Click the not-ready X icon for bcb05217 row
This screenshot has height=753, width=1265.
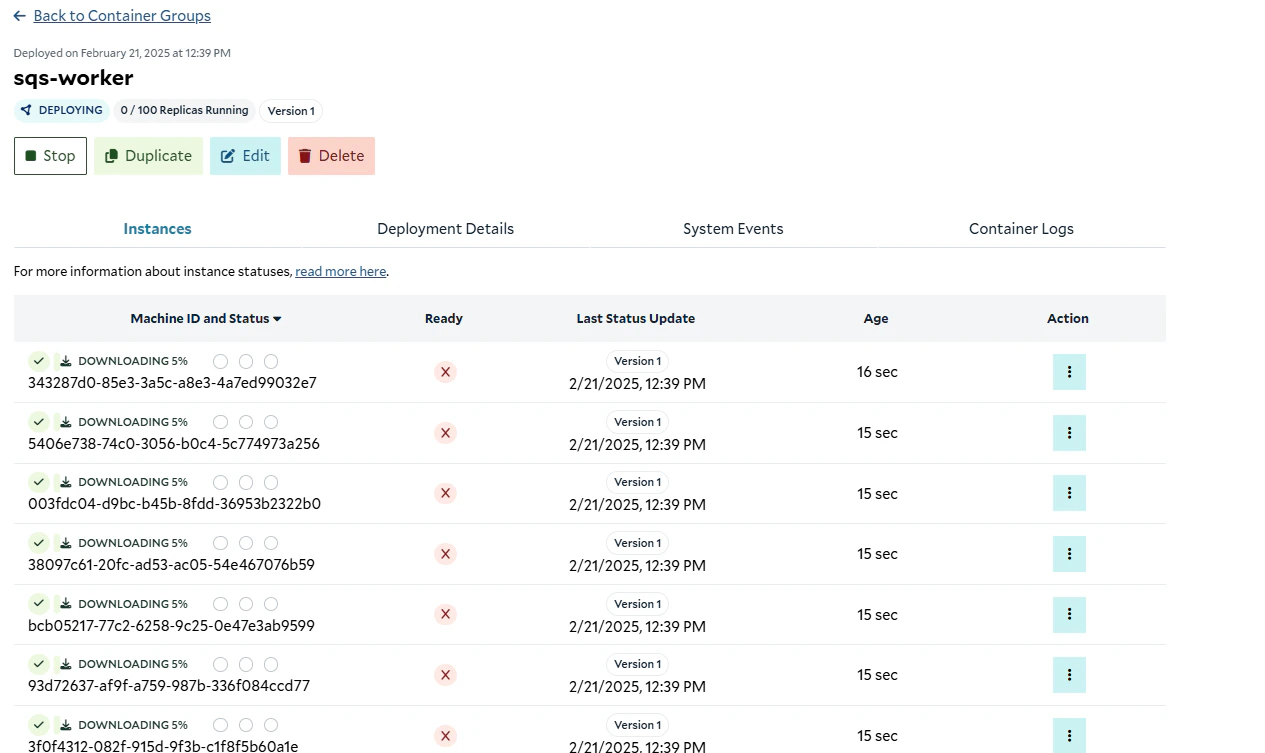pos(445,615)
